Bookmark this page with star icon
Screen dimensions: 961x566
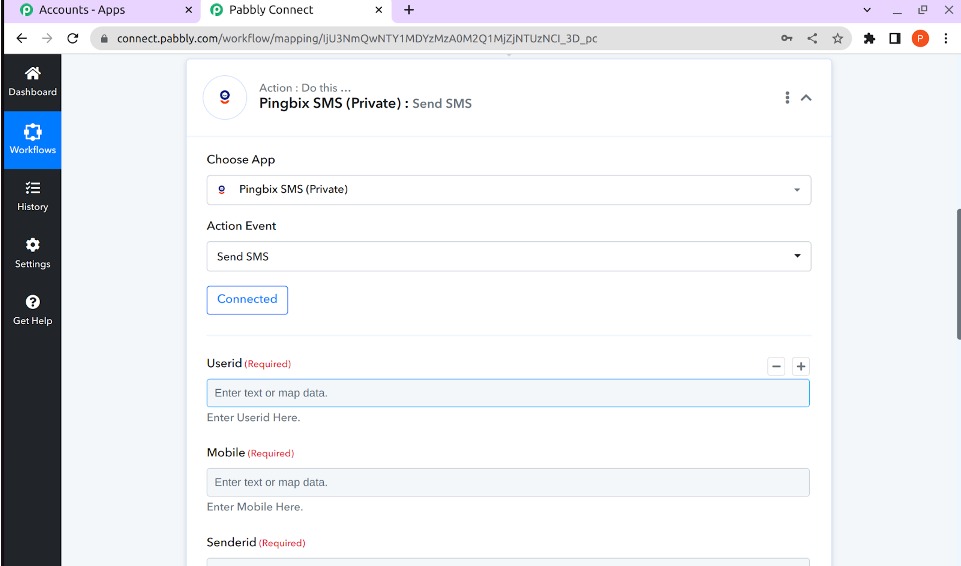click(838, 39)
